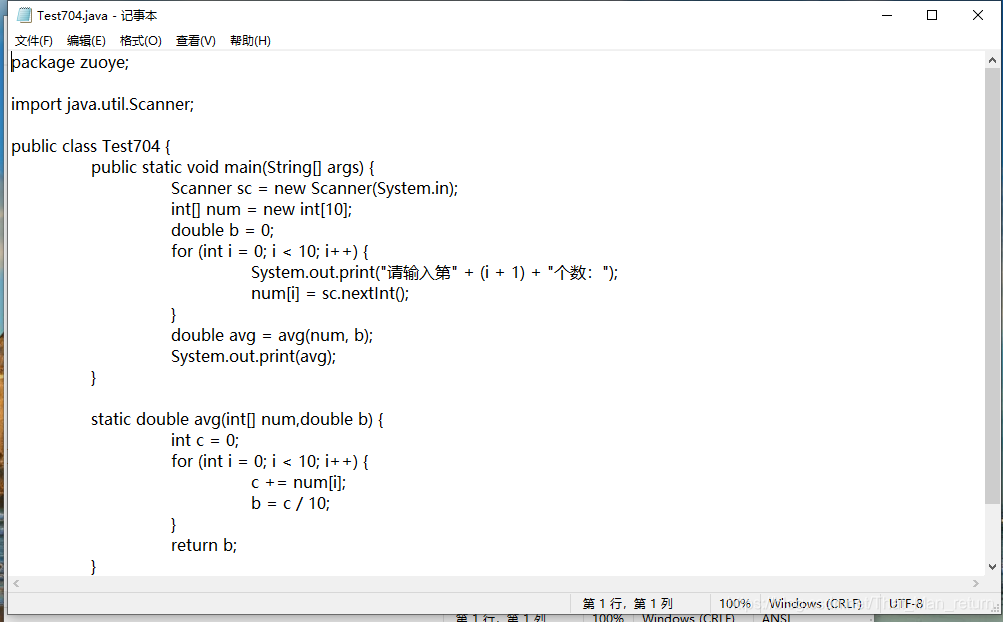Click ANSI in the background Notepad window
The image size is (1003, 622).
[x=776, y=618]
